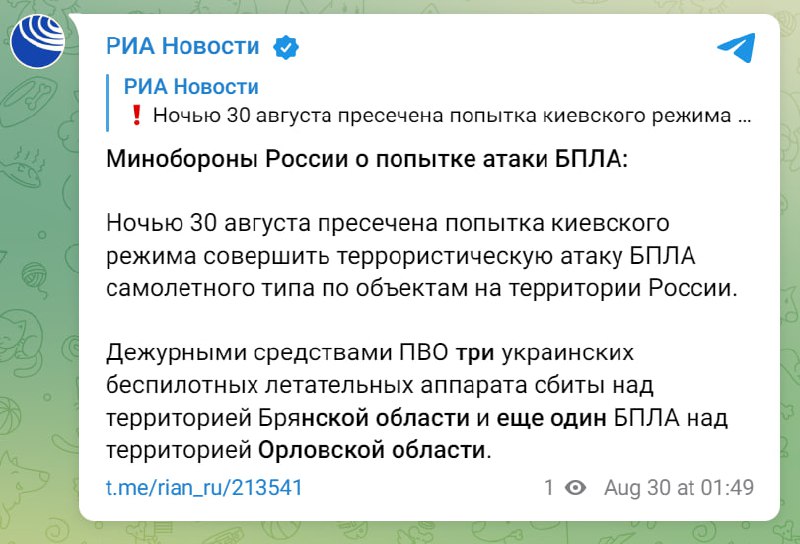This screenshot has height=544, width=800.
Task: Click the headline Минобороны России о попытке атаки
Action: (x=369, y=162)
